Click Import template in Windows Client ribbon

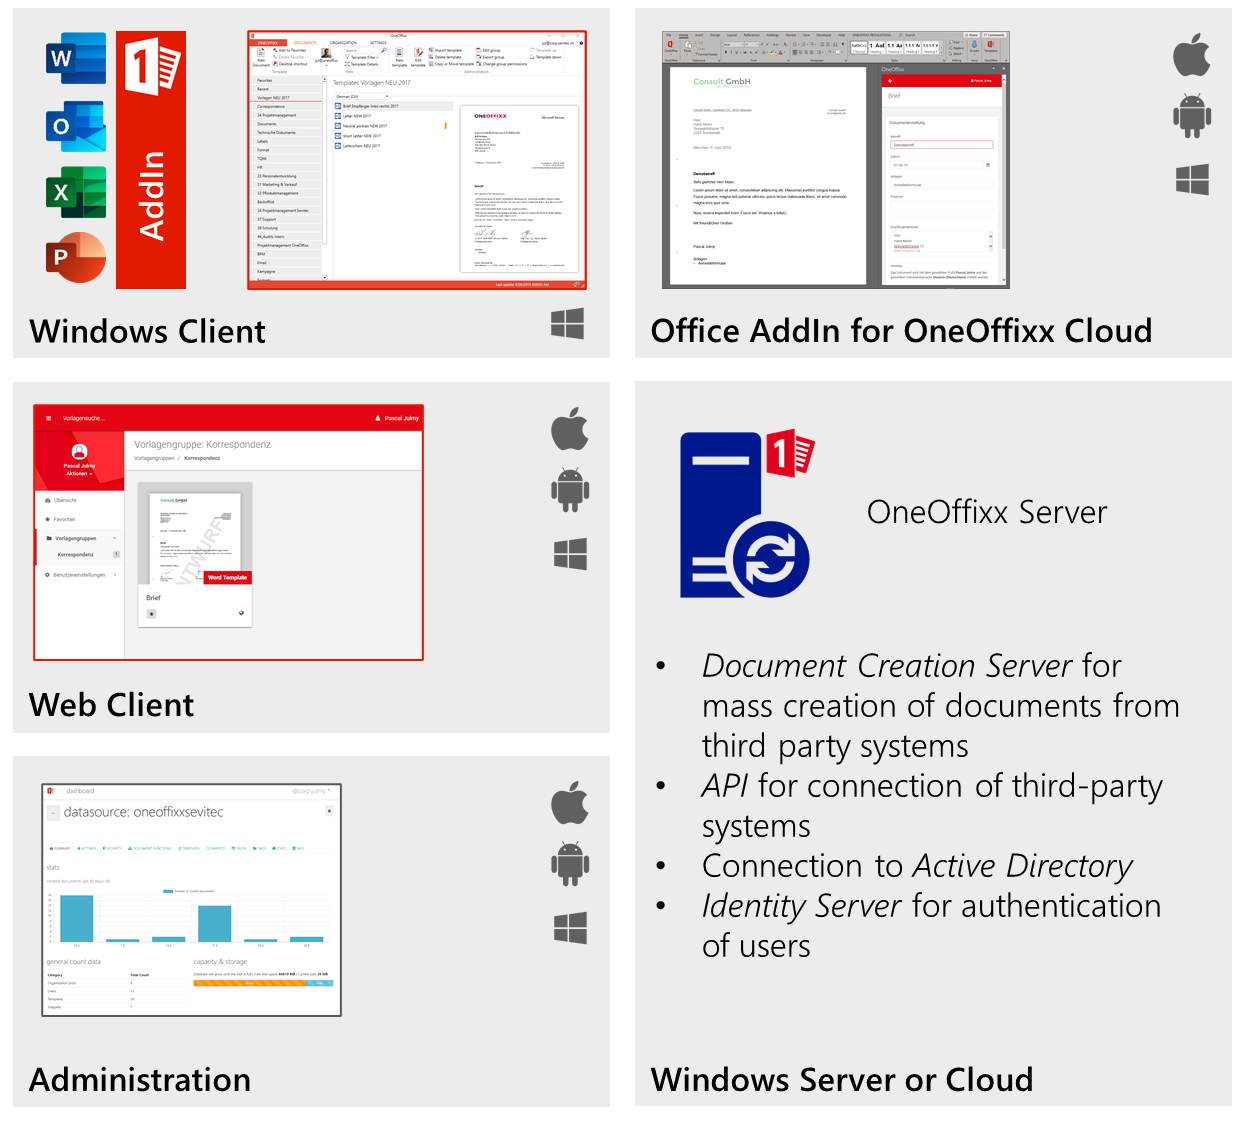pos(446,50)
